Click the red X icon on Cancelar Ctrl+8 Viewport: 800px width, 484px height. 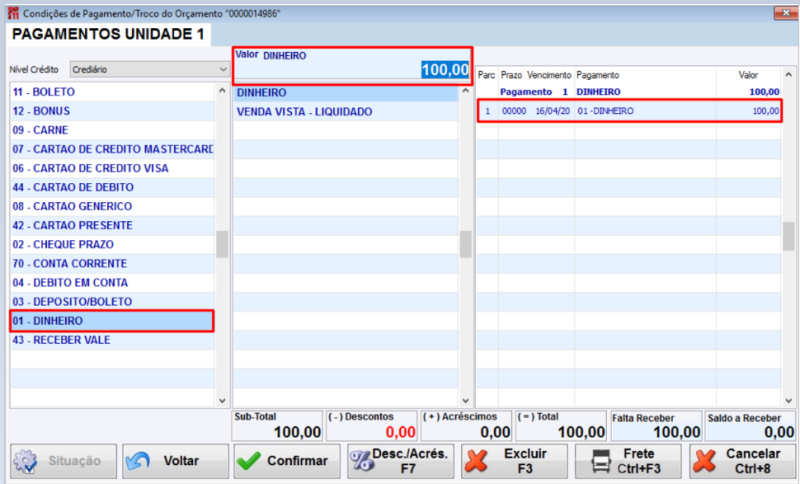(x=704, y=461)
